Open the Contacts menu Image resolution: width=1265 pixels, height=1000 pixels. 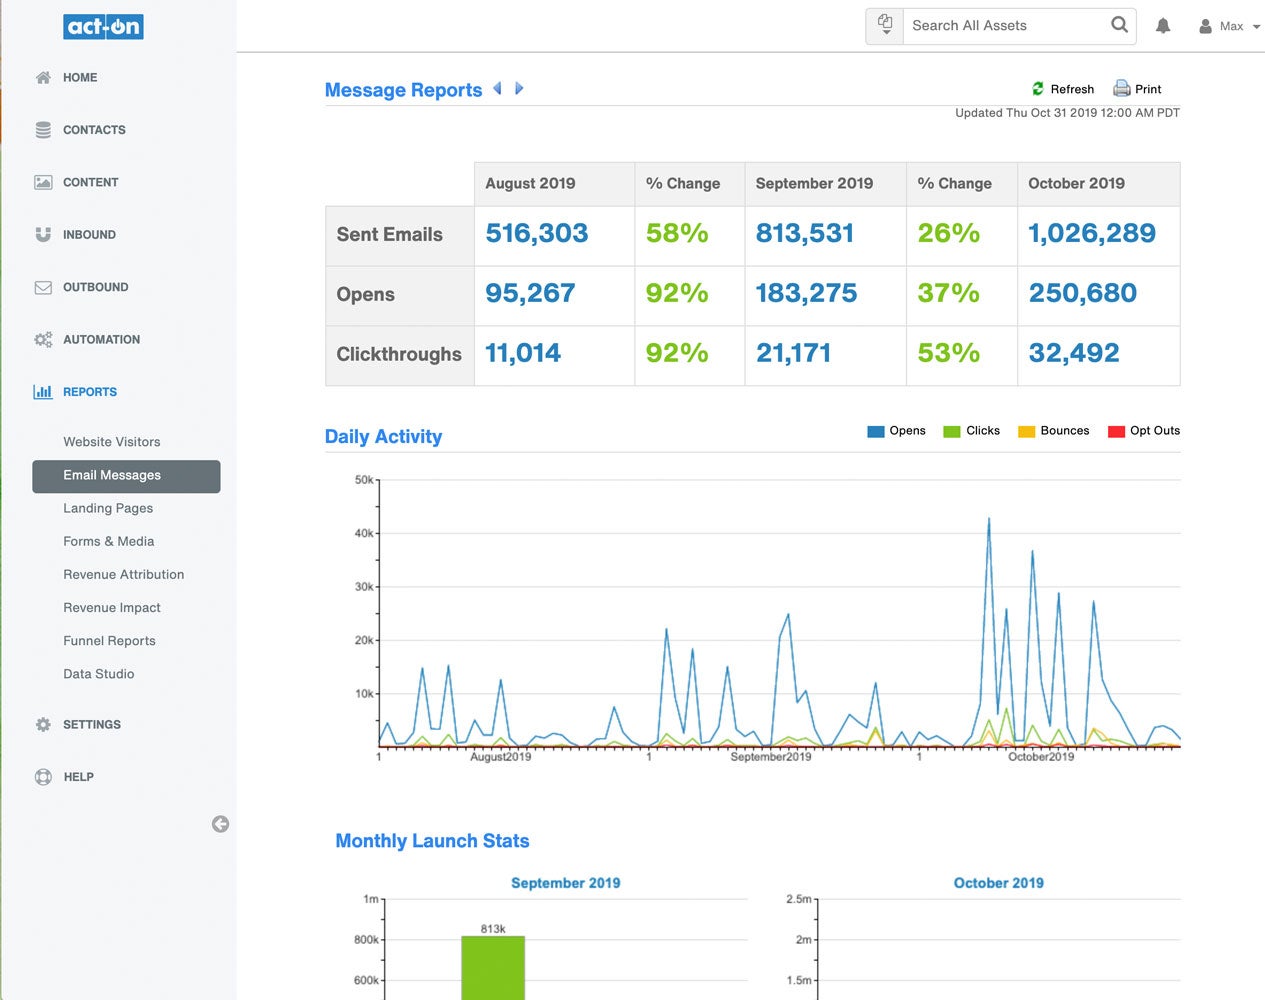(x=94, y=130)
